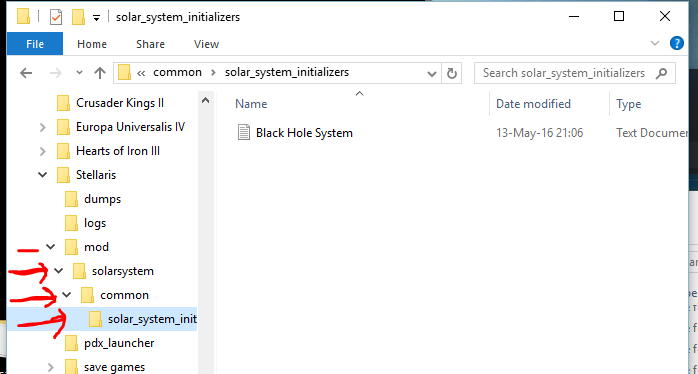Viewport: 698px width, 374px height.
Task: Click the 13-May-16 21:06 date cell
Action: pyautogui.click(x=540, y=133)
